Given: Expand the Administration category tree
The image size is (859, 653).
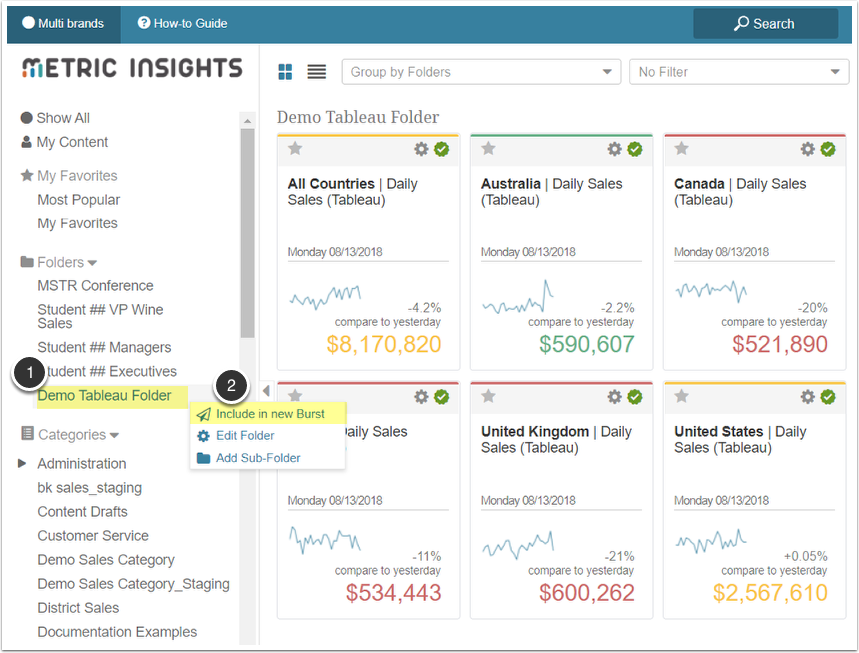Looking at the screenshot, I should coord(23,463).
